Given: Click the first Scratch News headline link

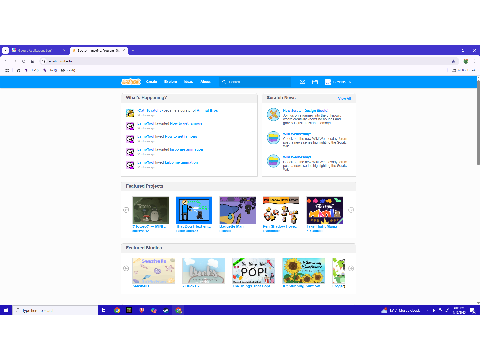Looking at the screenshot, I should click(x=305, y=110).
